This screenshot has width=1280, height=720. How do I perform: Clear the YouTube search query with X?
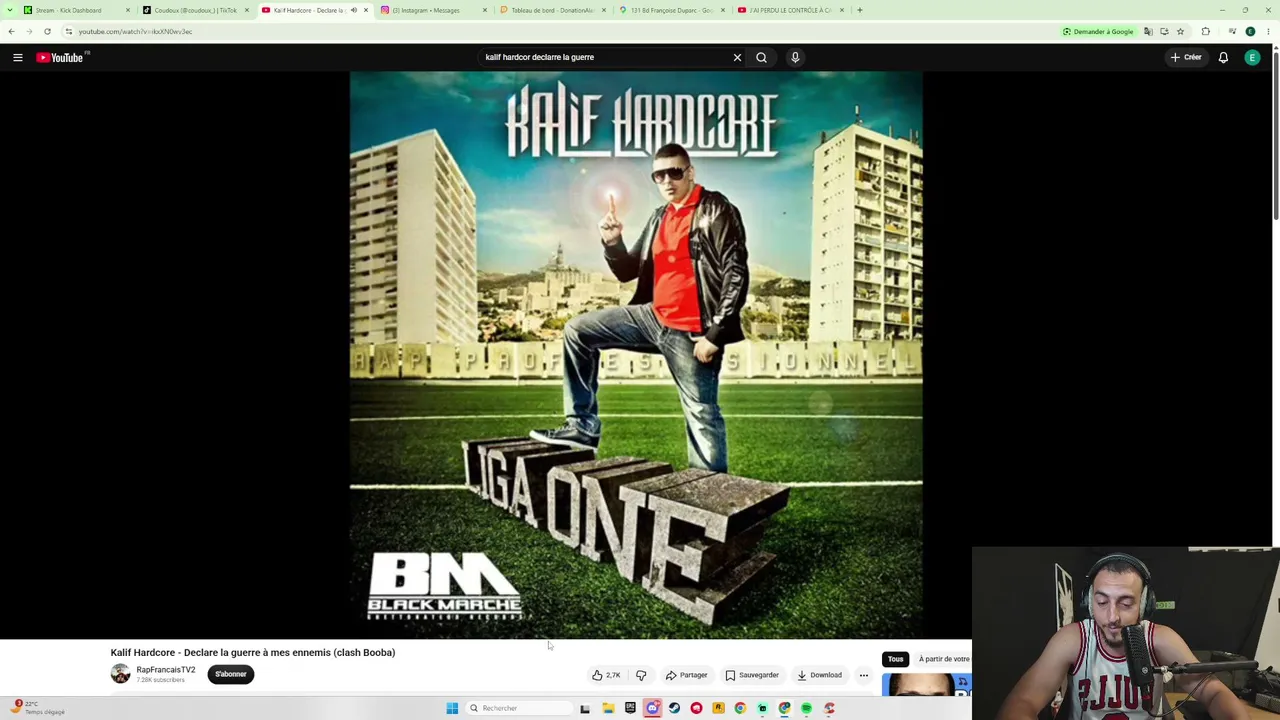click(737, 58)
